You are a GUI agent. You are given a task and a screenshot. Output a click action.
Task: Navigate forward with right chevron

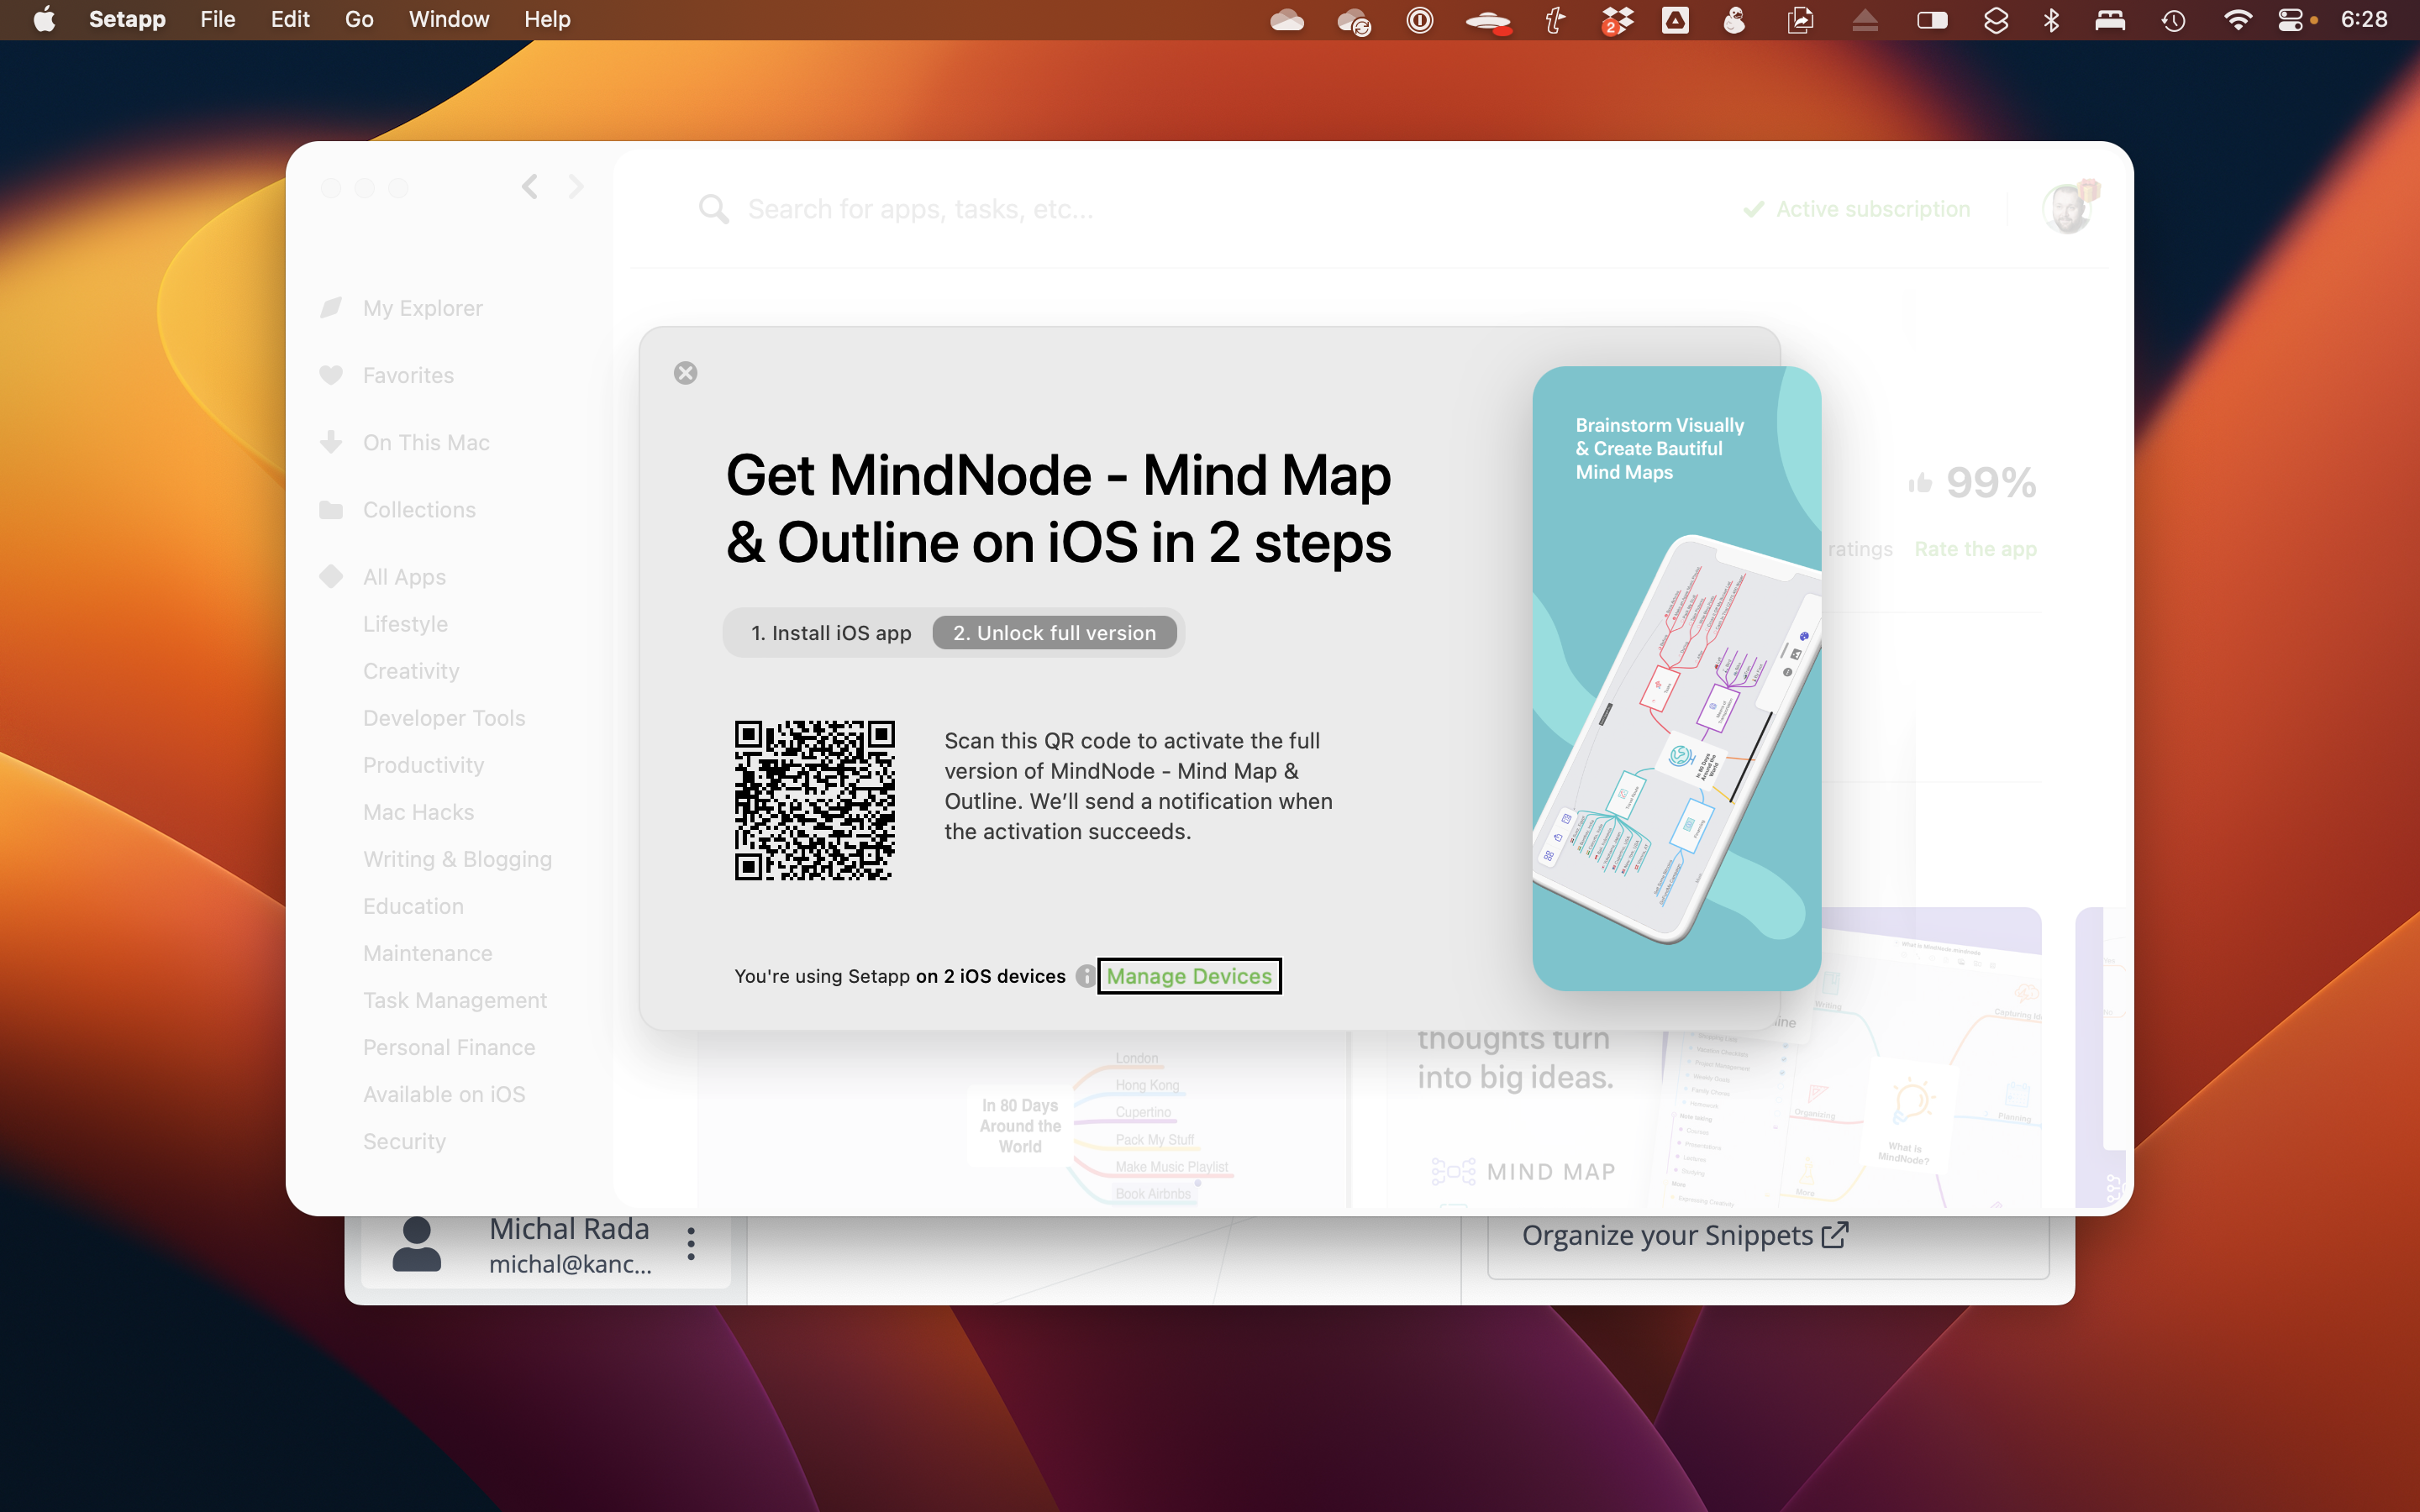coord(576,187)
